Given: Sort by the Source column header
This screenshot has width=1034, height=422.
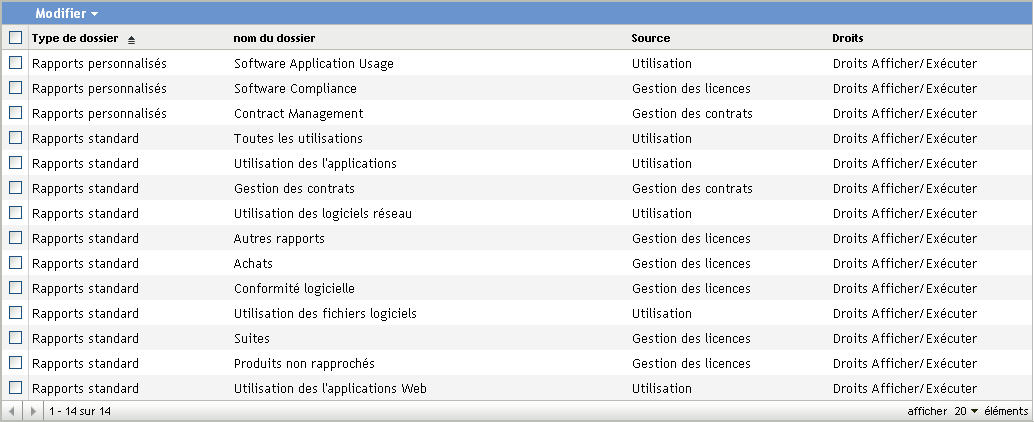Looking at the screenshot, I should [650, 38].
